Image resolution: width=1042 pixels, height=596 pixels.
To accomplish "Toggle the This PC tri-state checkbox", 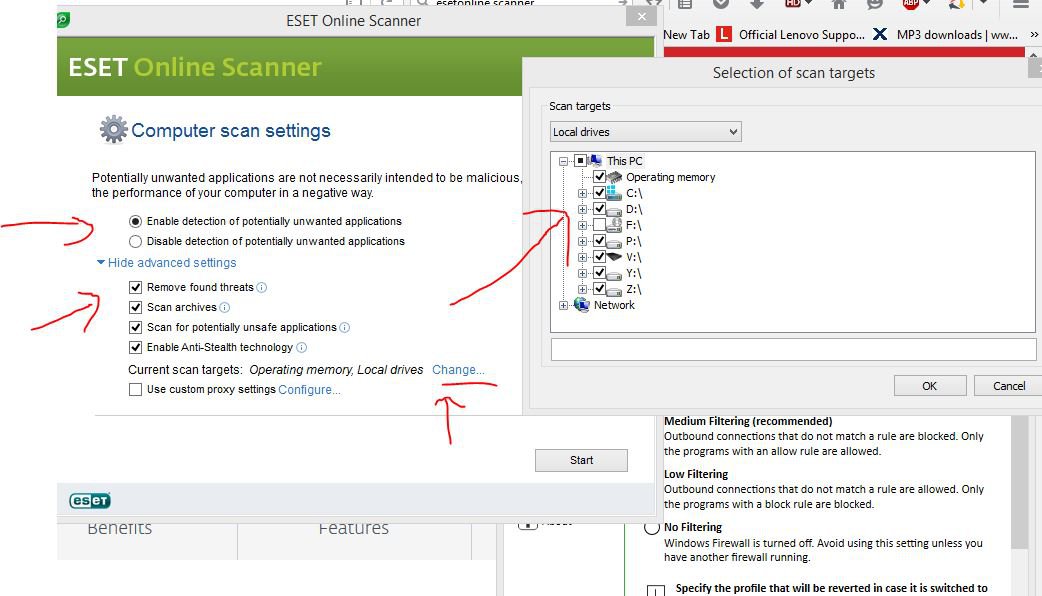I will point(580,161).
